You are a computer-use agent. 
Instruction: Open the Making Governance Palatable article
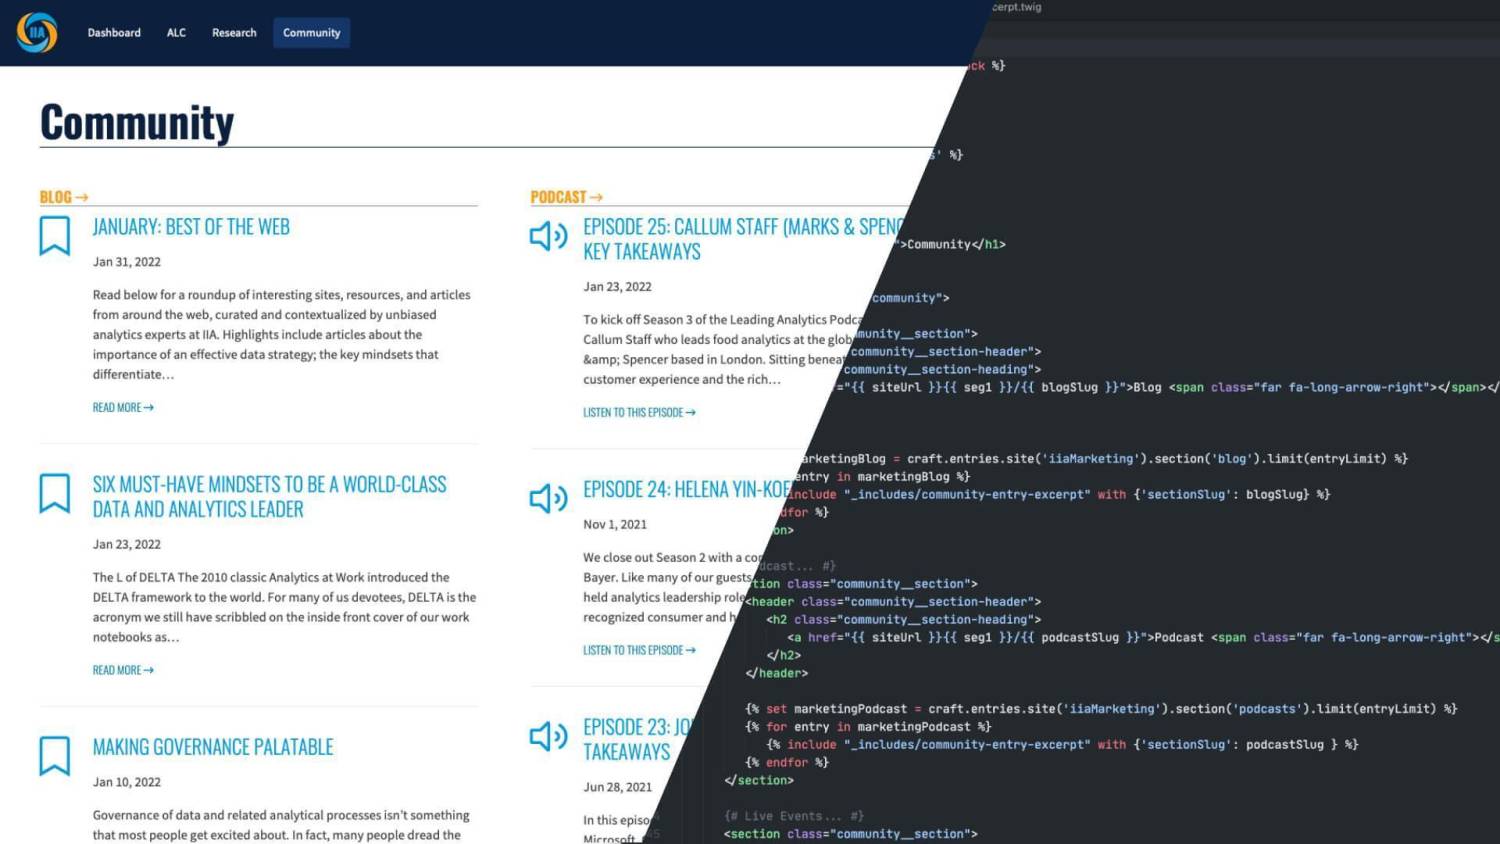(213, 747)
